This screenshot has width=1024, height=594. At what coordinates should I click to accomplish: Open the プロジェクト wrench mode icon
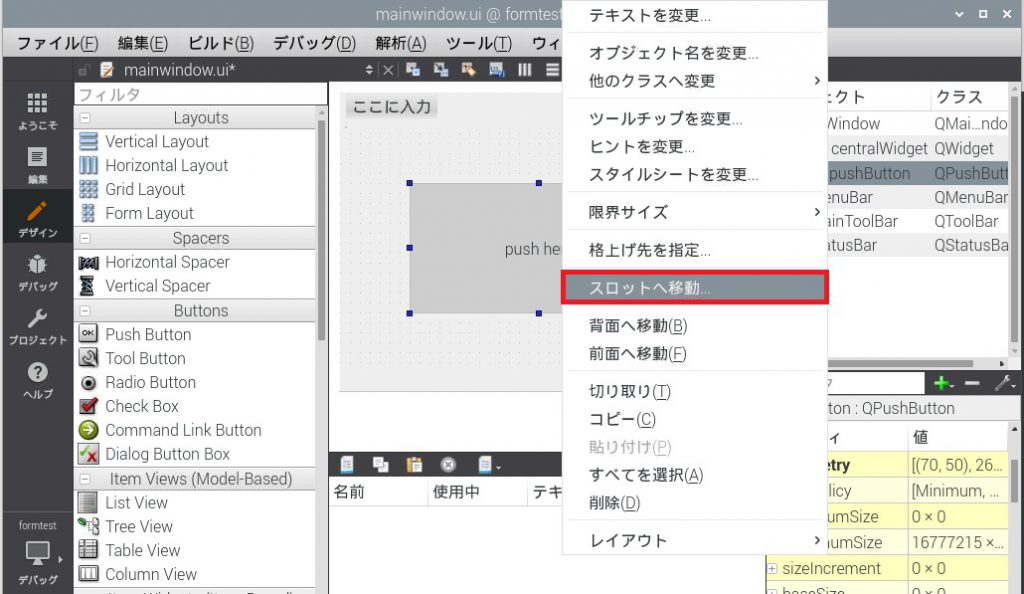coord(37,325)
